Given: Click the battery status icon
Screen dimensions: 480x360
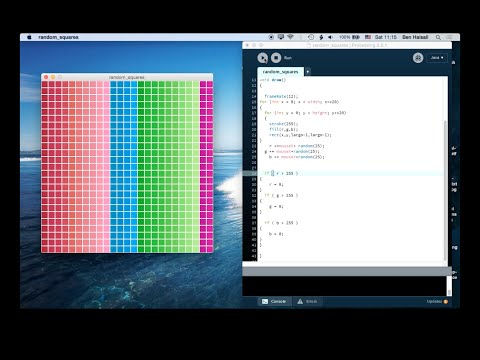Looking at the screenshot, I should (x=356, y=37).
